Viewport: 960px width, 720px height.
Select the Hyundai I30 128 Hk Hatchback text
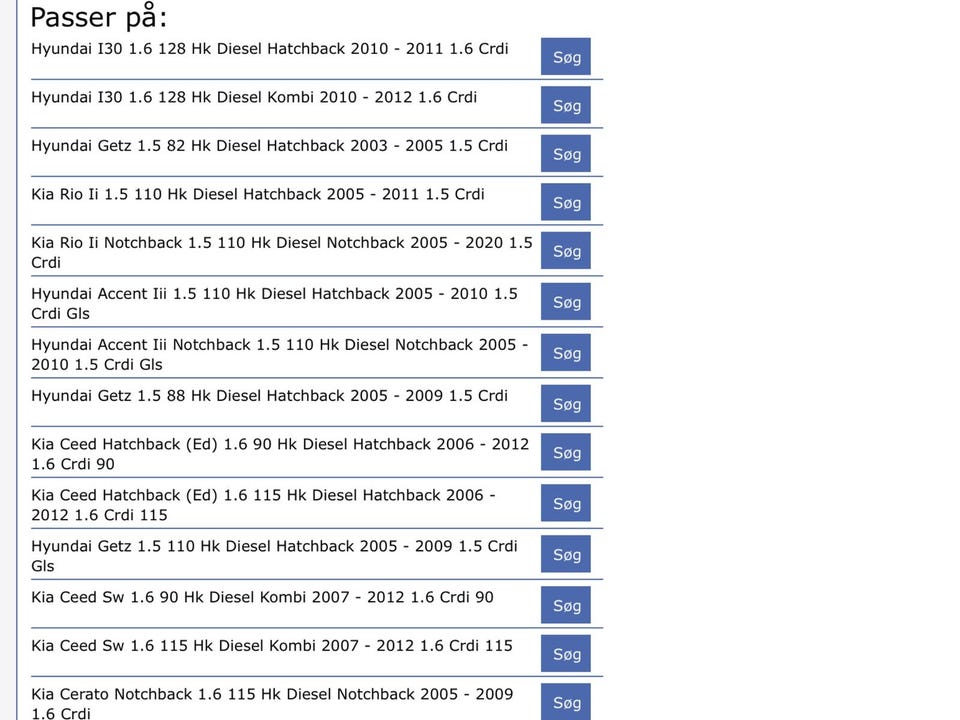click(269, 49)
